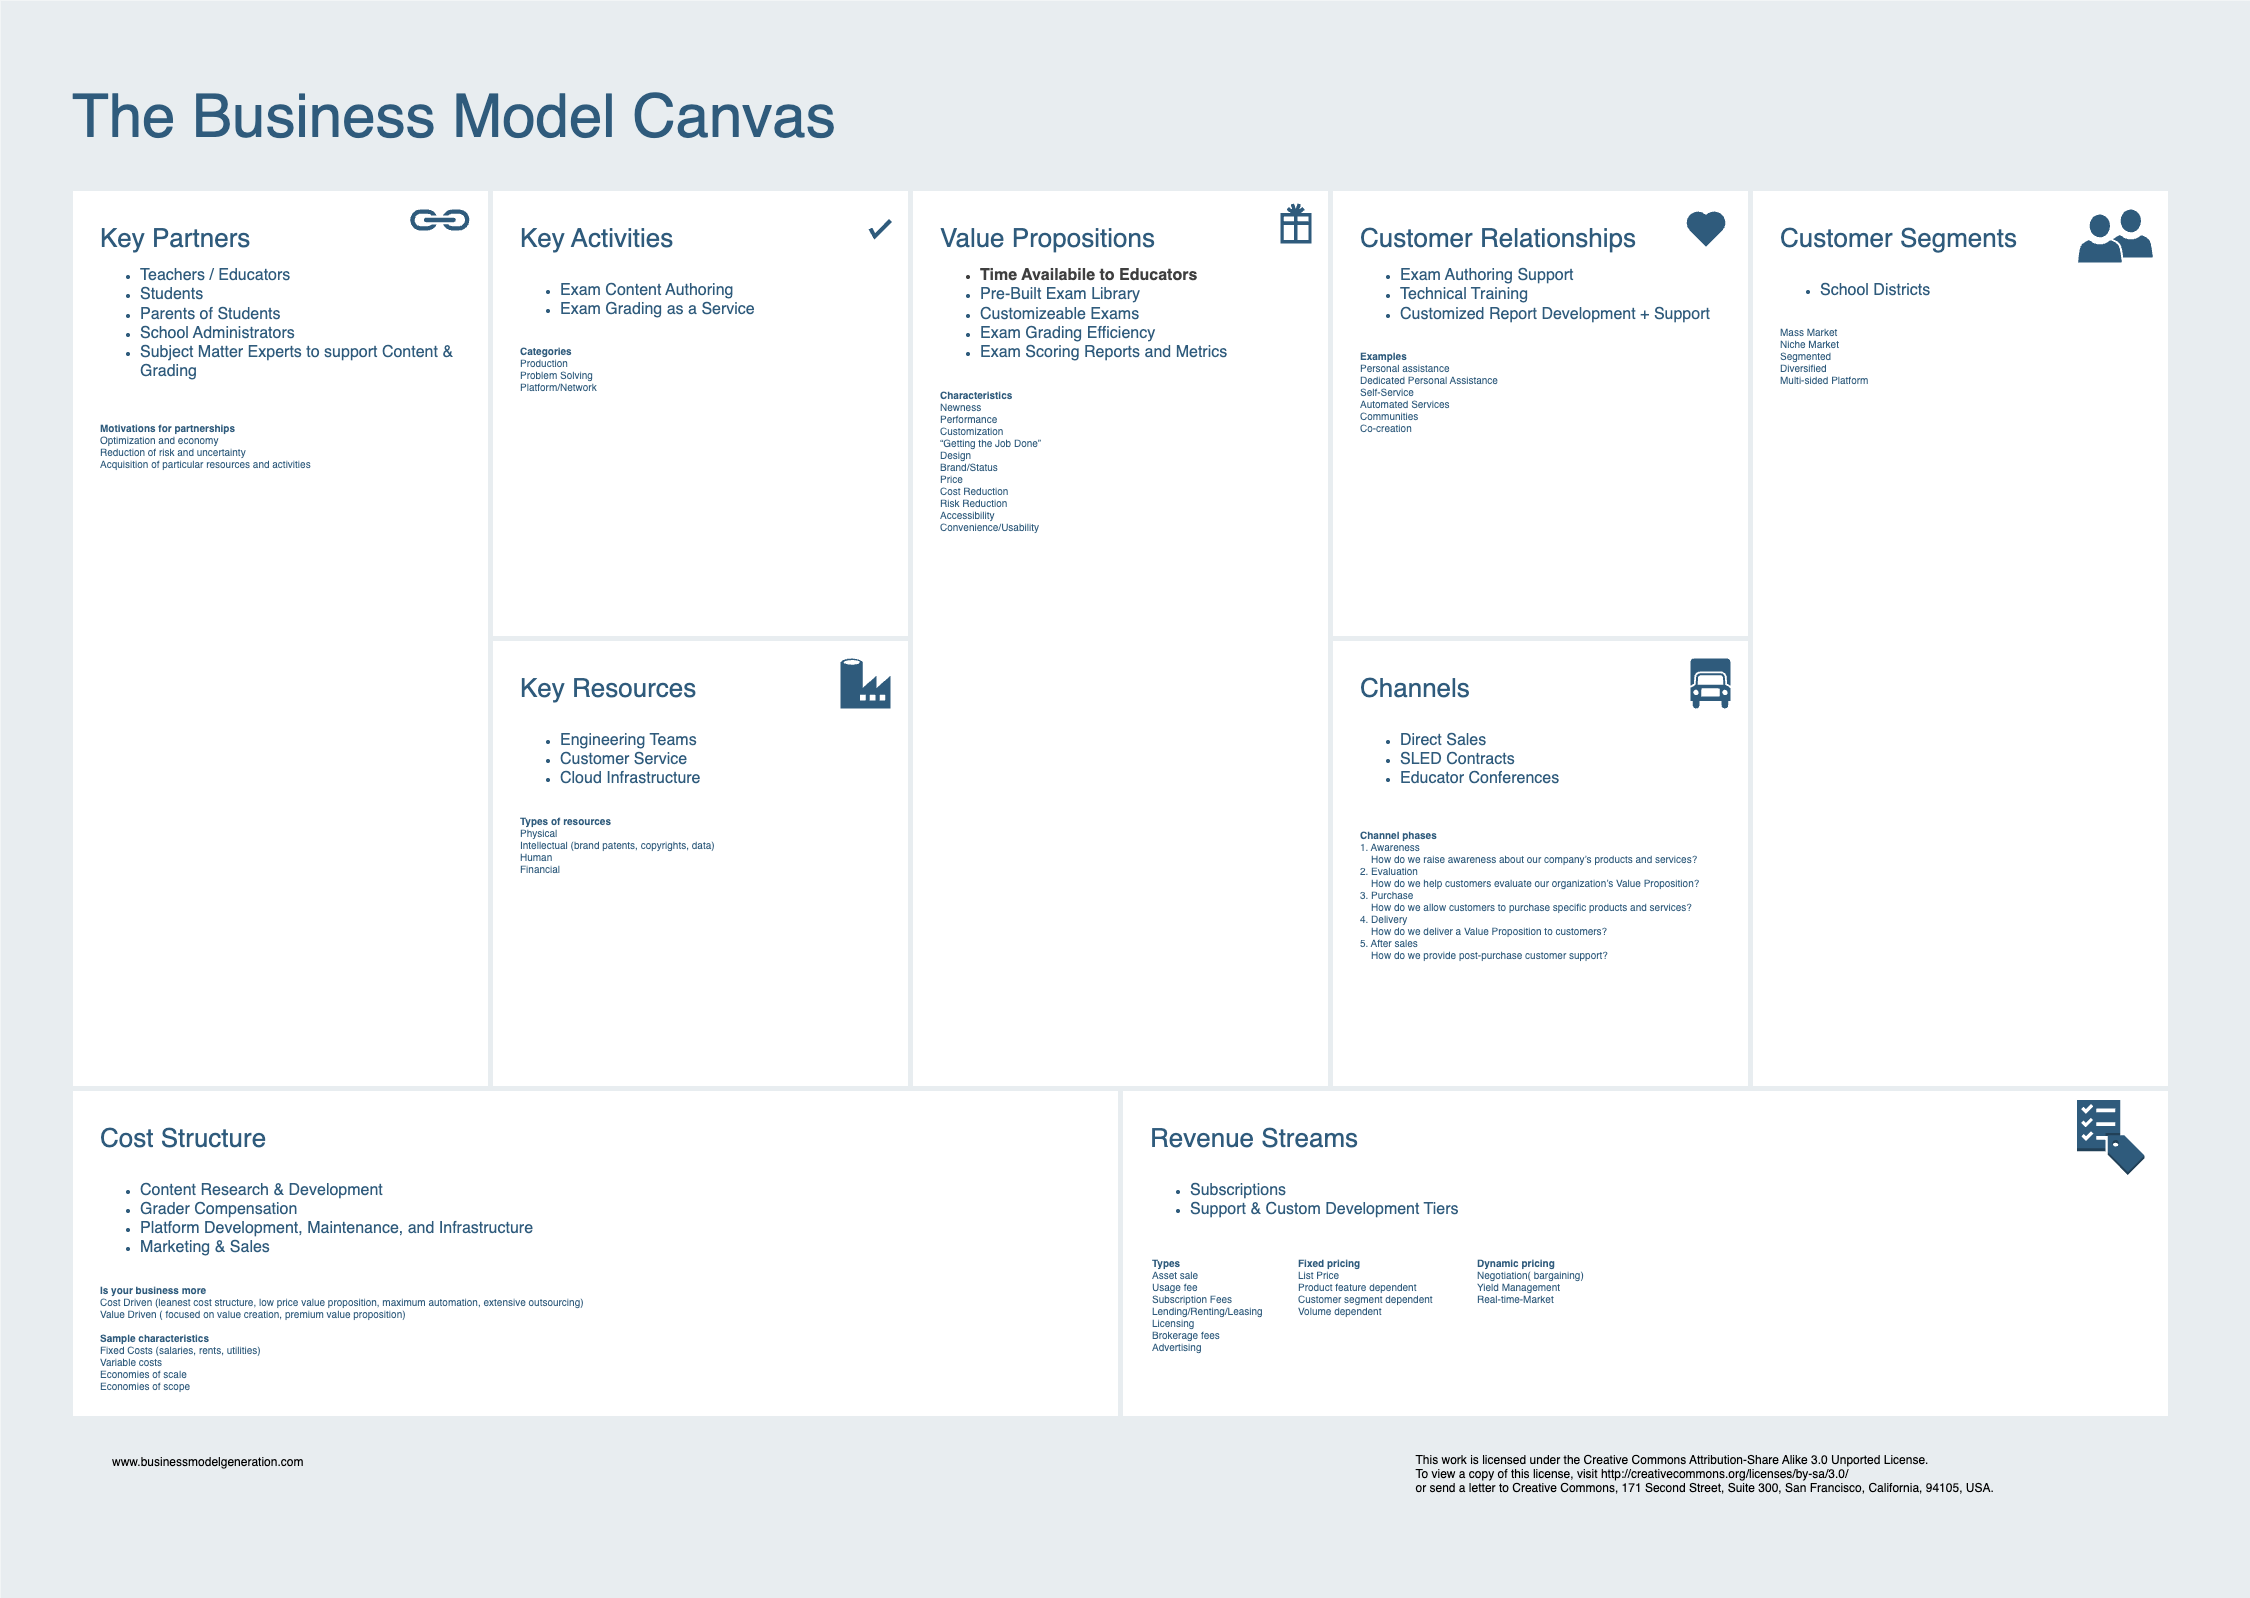Select the bold "Time Availabile to Educators" entry
Screen dimensions: 2250x1598
click(x=1088, y=274)
